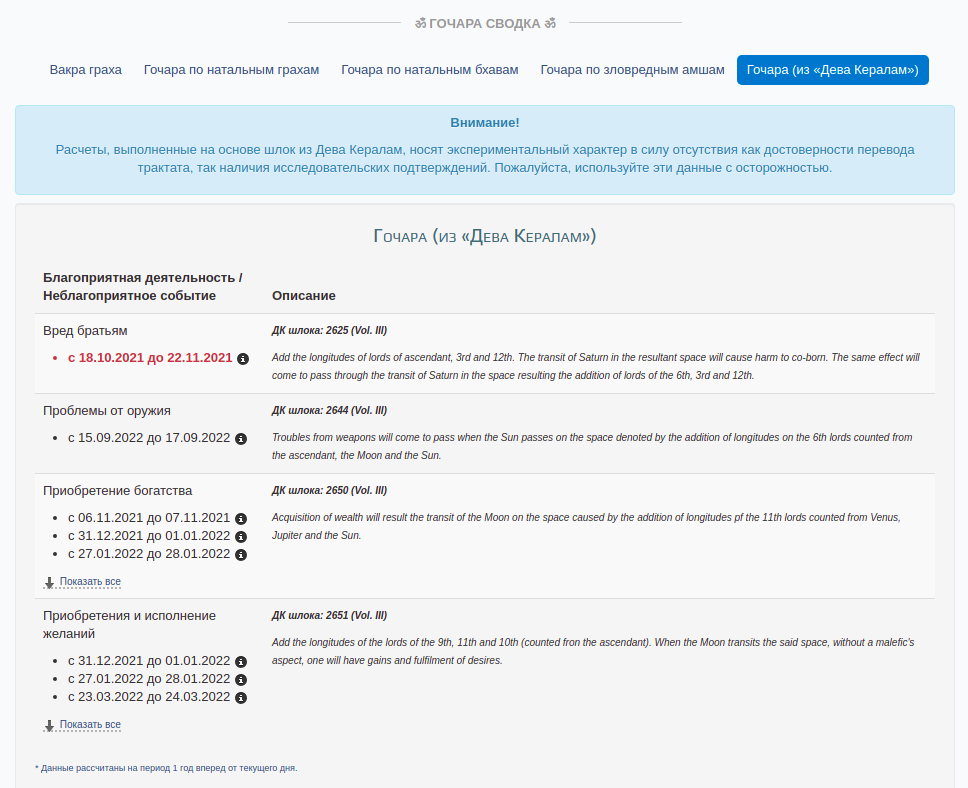The width and height of the screenshot is (968, 788).
Task: Click the Приобретения и исполнение желаний title
Action: 130,624
